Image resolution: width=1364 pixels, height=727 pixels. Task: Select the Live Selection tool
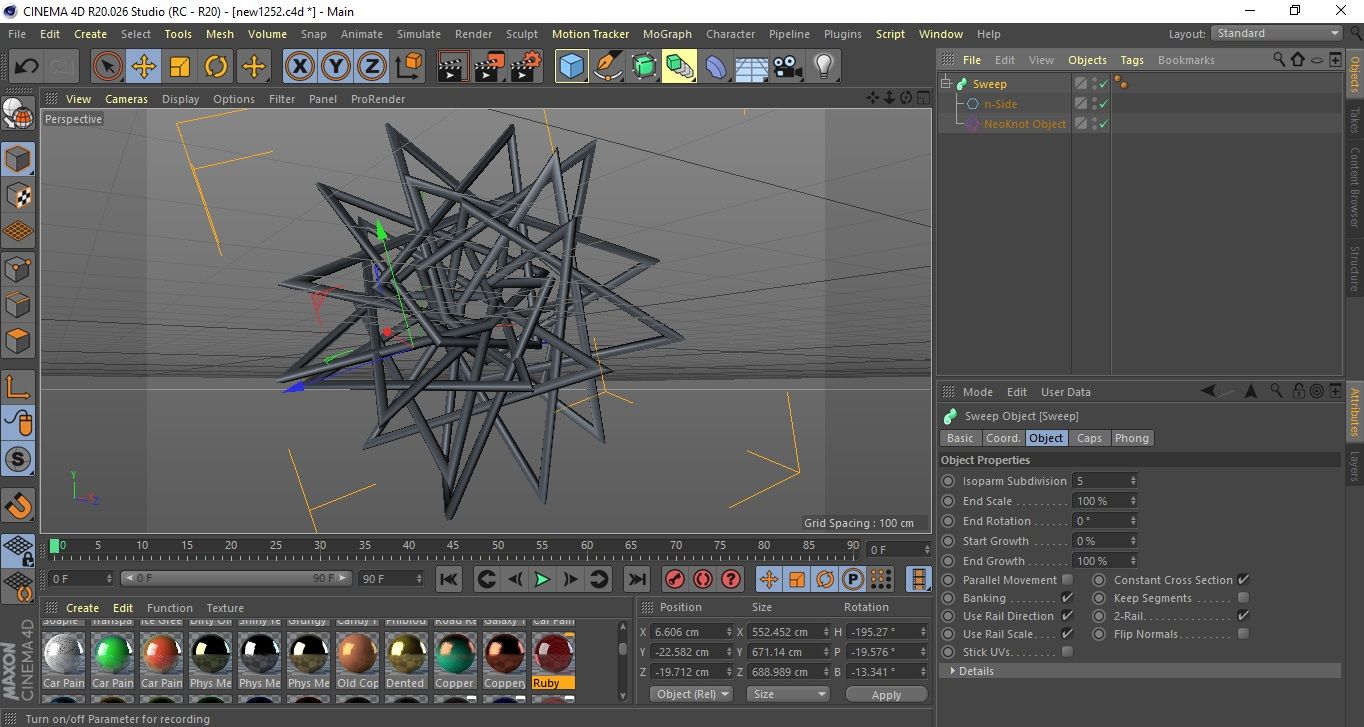pos(108,67)
